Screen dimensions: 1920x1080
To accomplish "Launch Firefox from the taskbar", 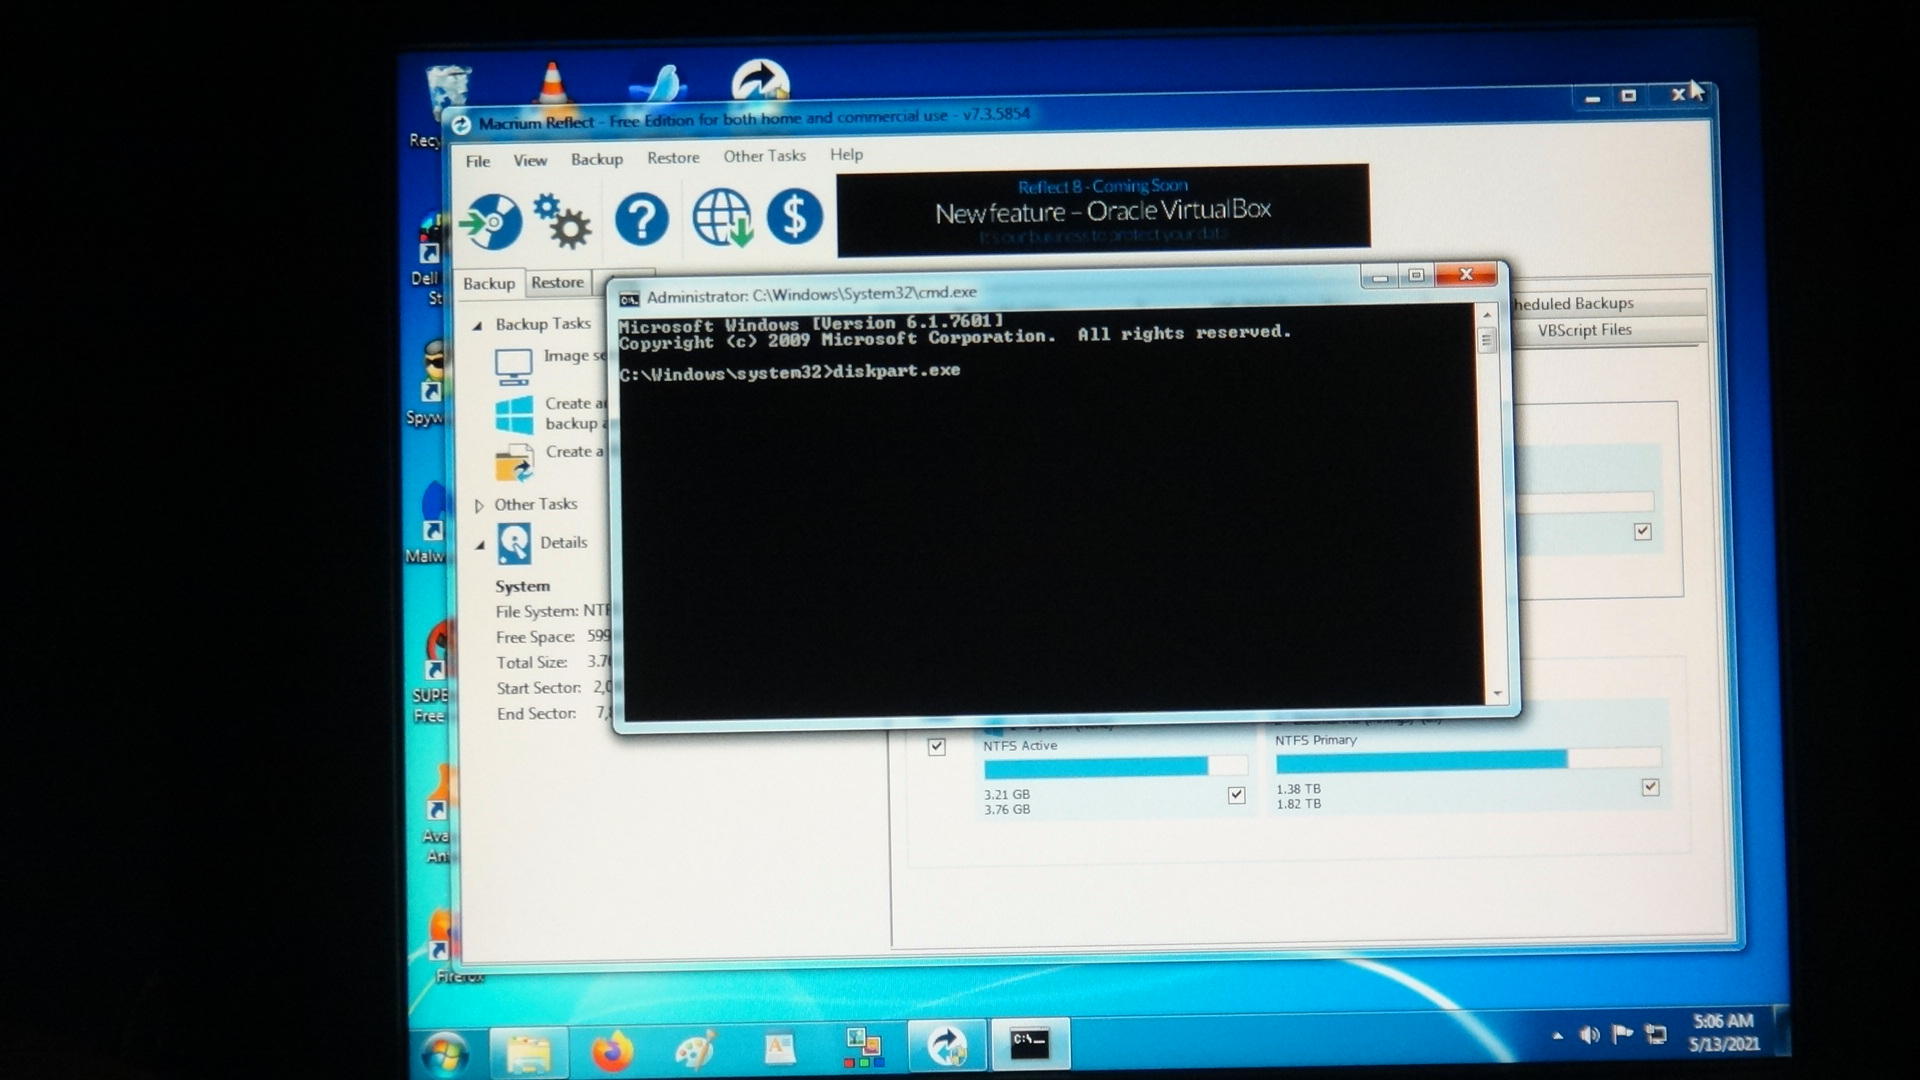I will click(612, 1052).
